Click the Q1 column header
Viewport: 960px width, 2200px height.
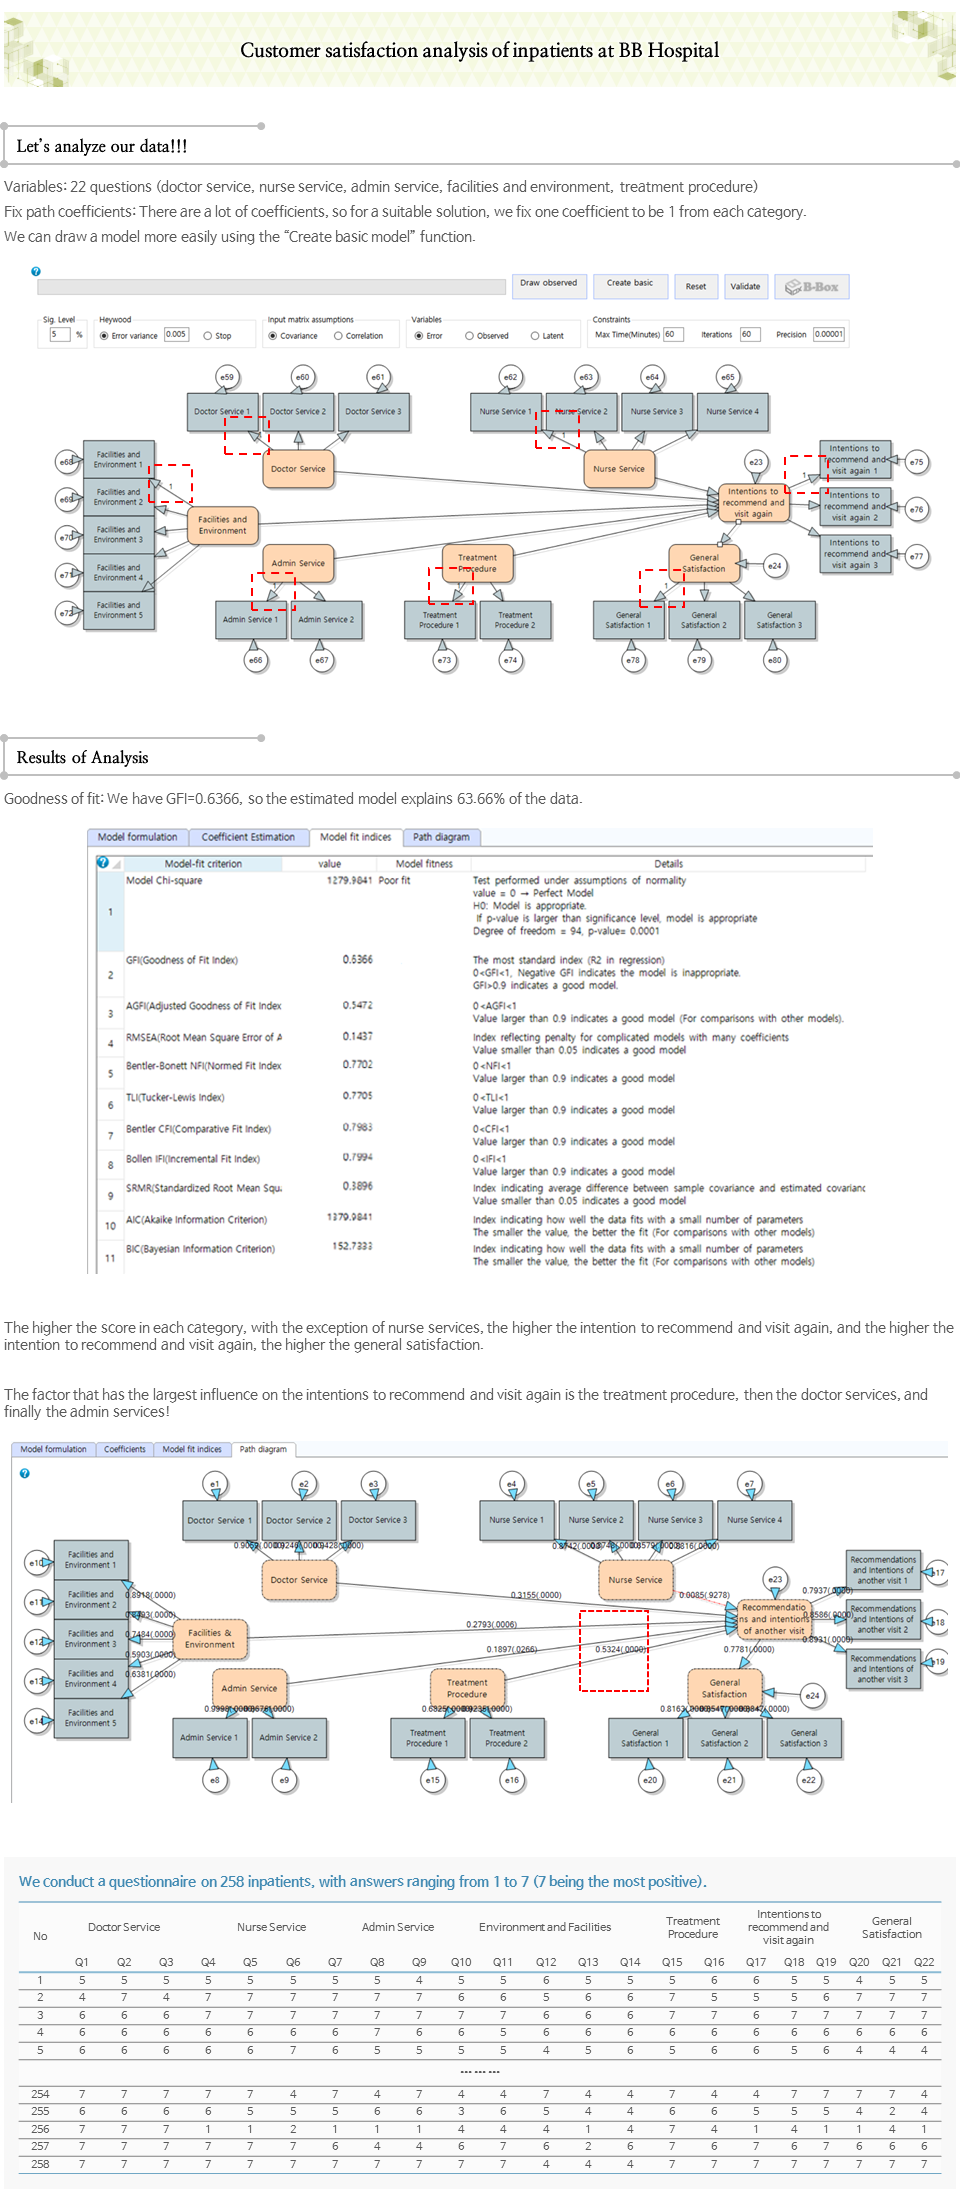tap(82, 1962)
